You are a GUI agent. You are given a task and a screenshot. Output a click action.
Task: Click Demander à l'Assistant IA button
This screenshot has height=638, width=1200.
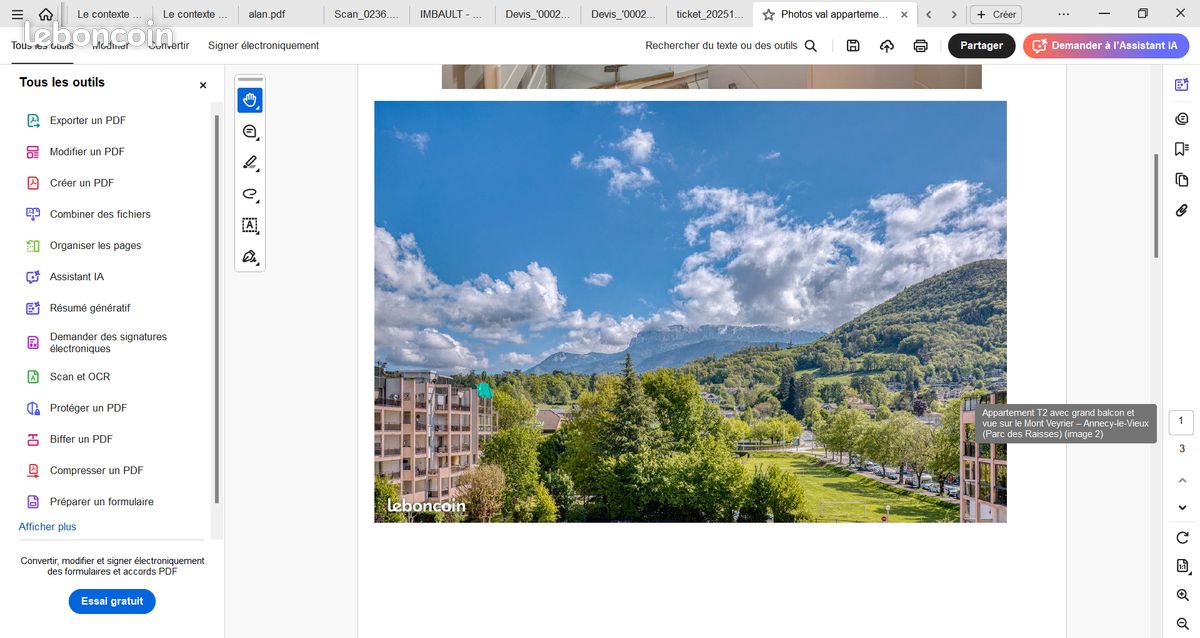tap(1105, 46)
